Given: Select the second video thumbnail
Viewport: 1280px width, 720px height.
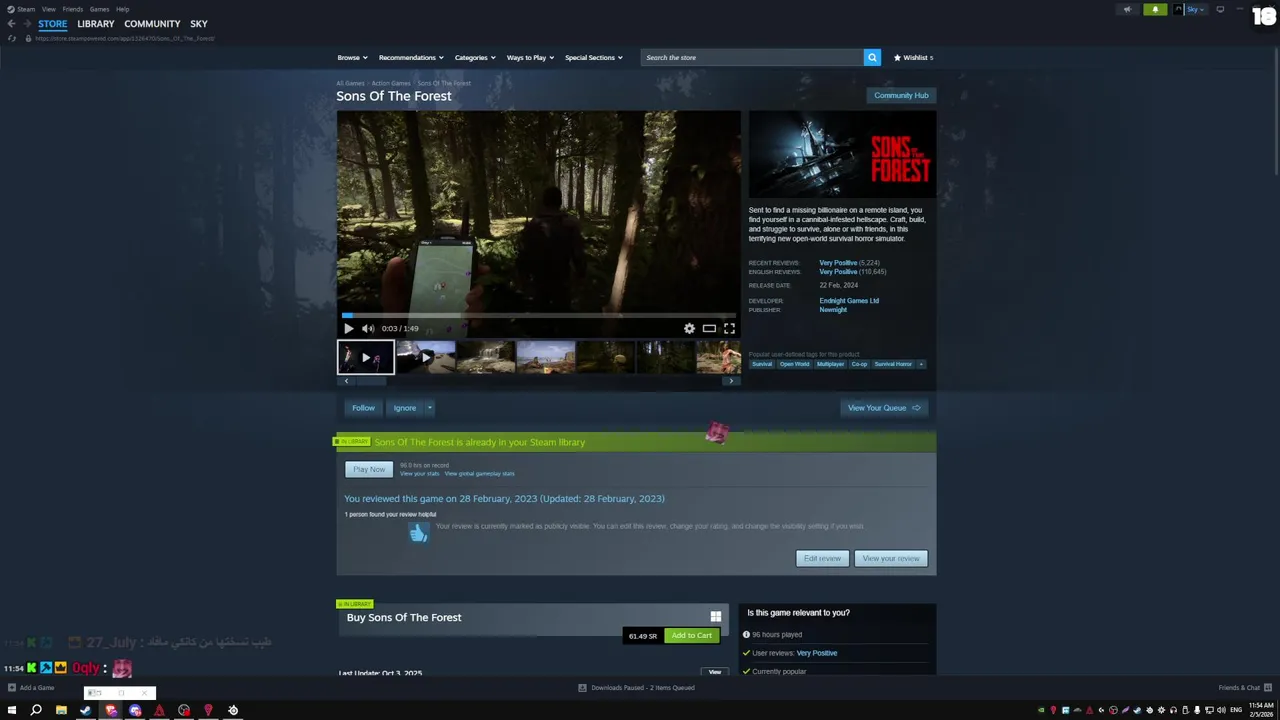Looking at the screenshot, I should [425, 357].
